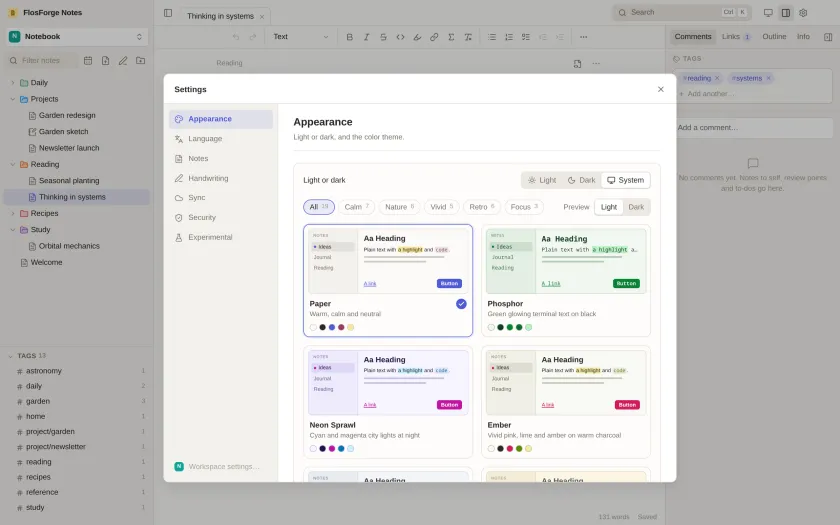Click the Italic formatting icon
840x525 pixels.
366,37
